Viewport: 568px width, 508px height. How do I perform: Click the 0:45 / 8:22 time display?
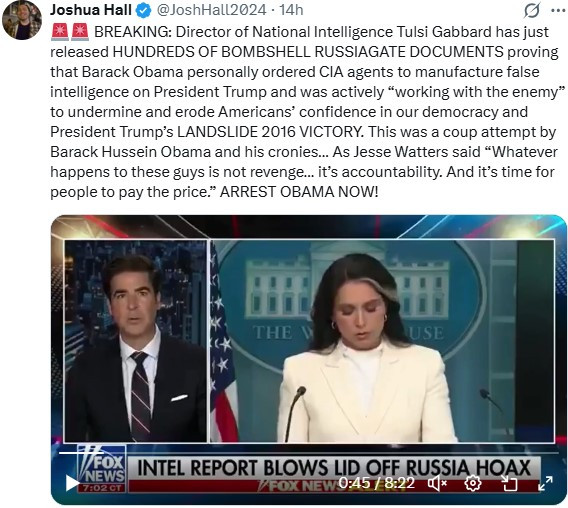click(377, 483)
